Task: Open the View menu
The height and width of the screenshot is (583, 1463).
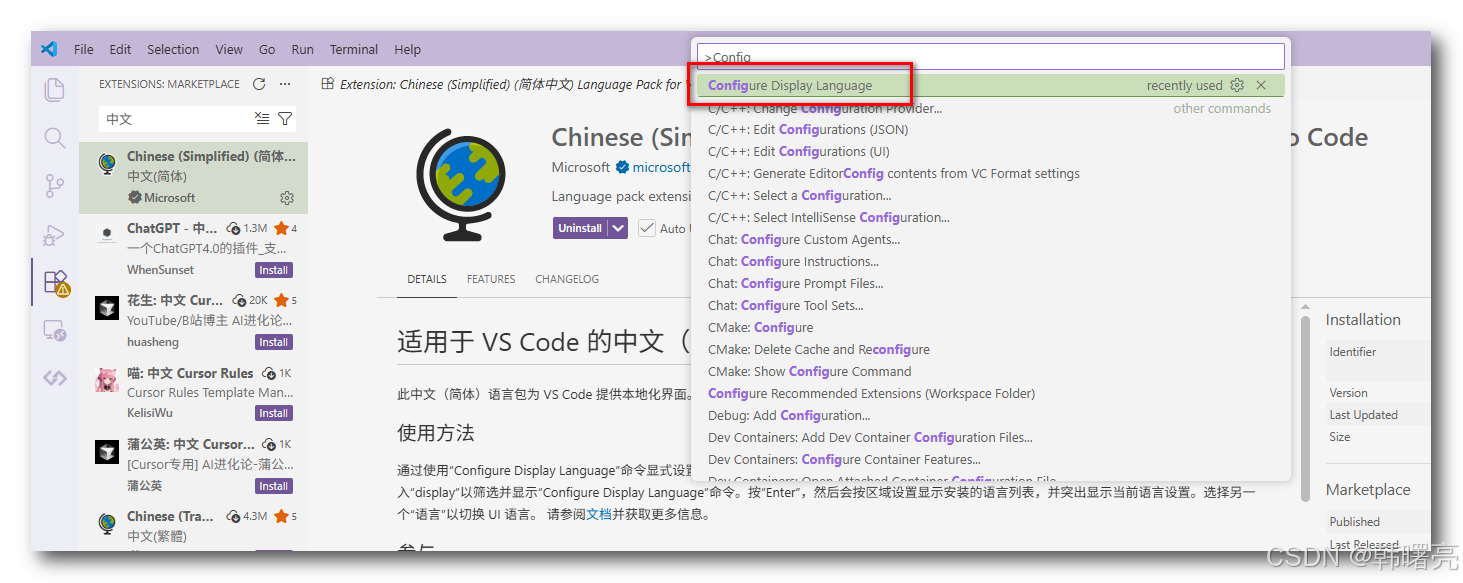Action: tap(229, 49)
